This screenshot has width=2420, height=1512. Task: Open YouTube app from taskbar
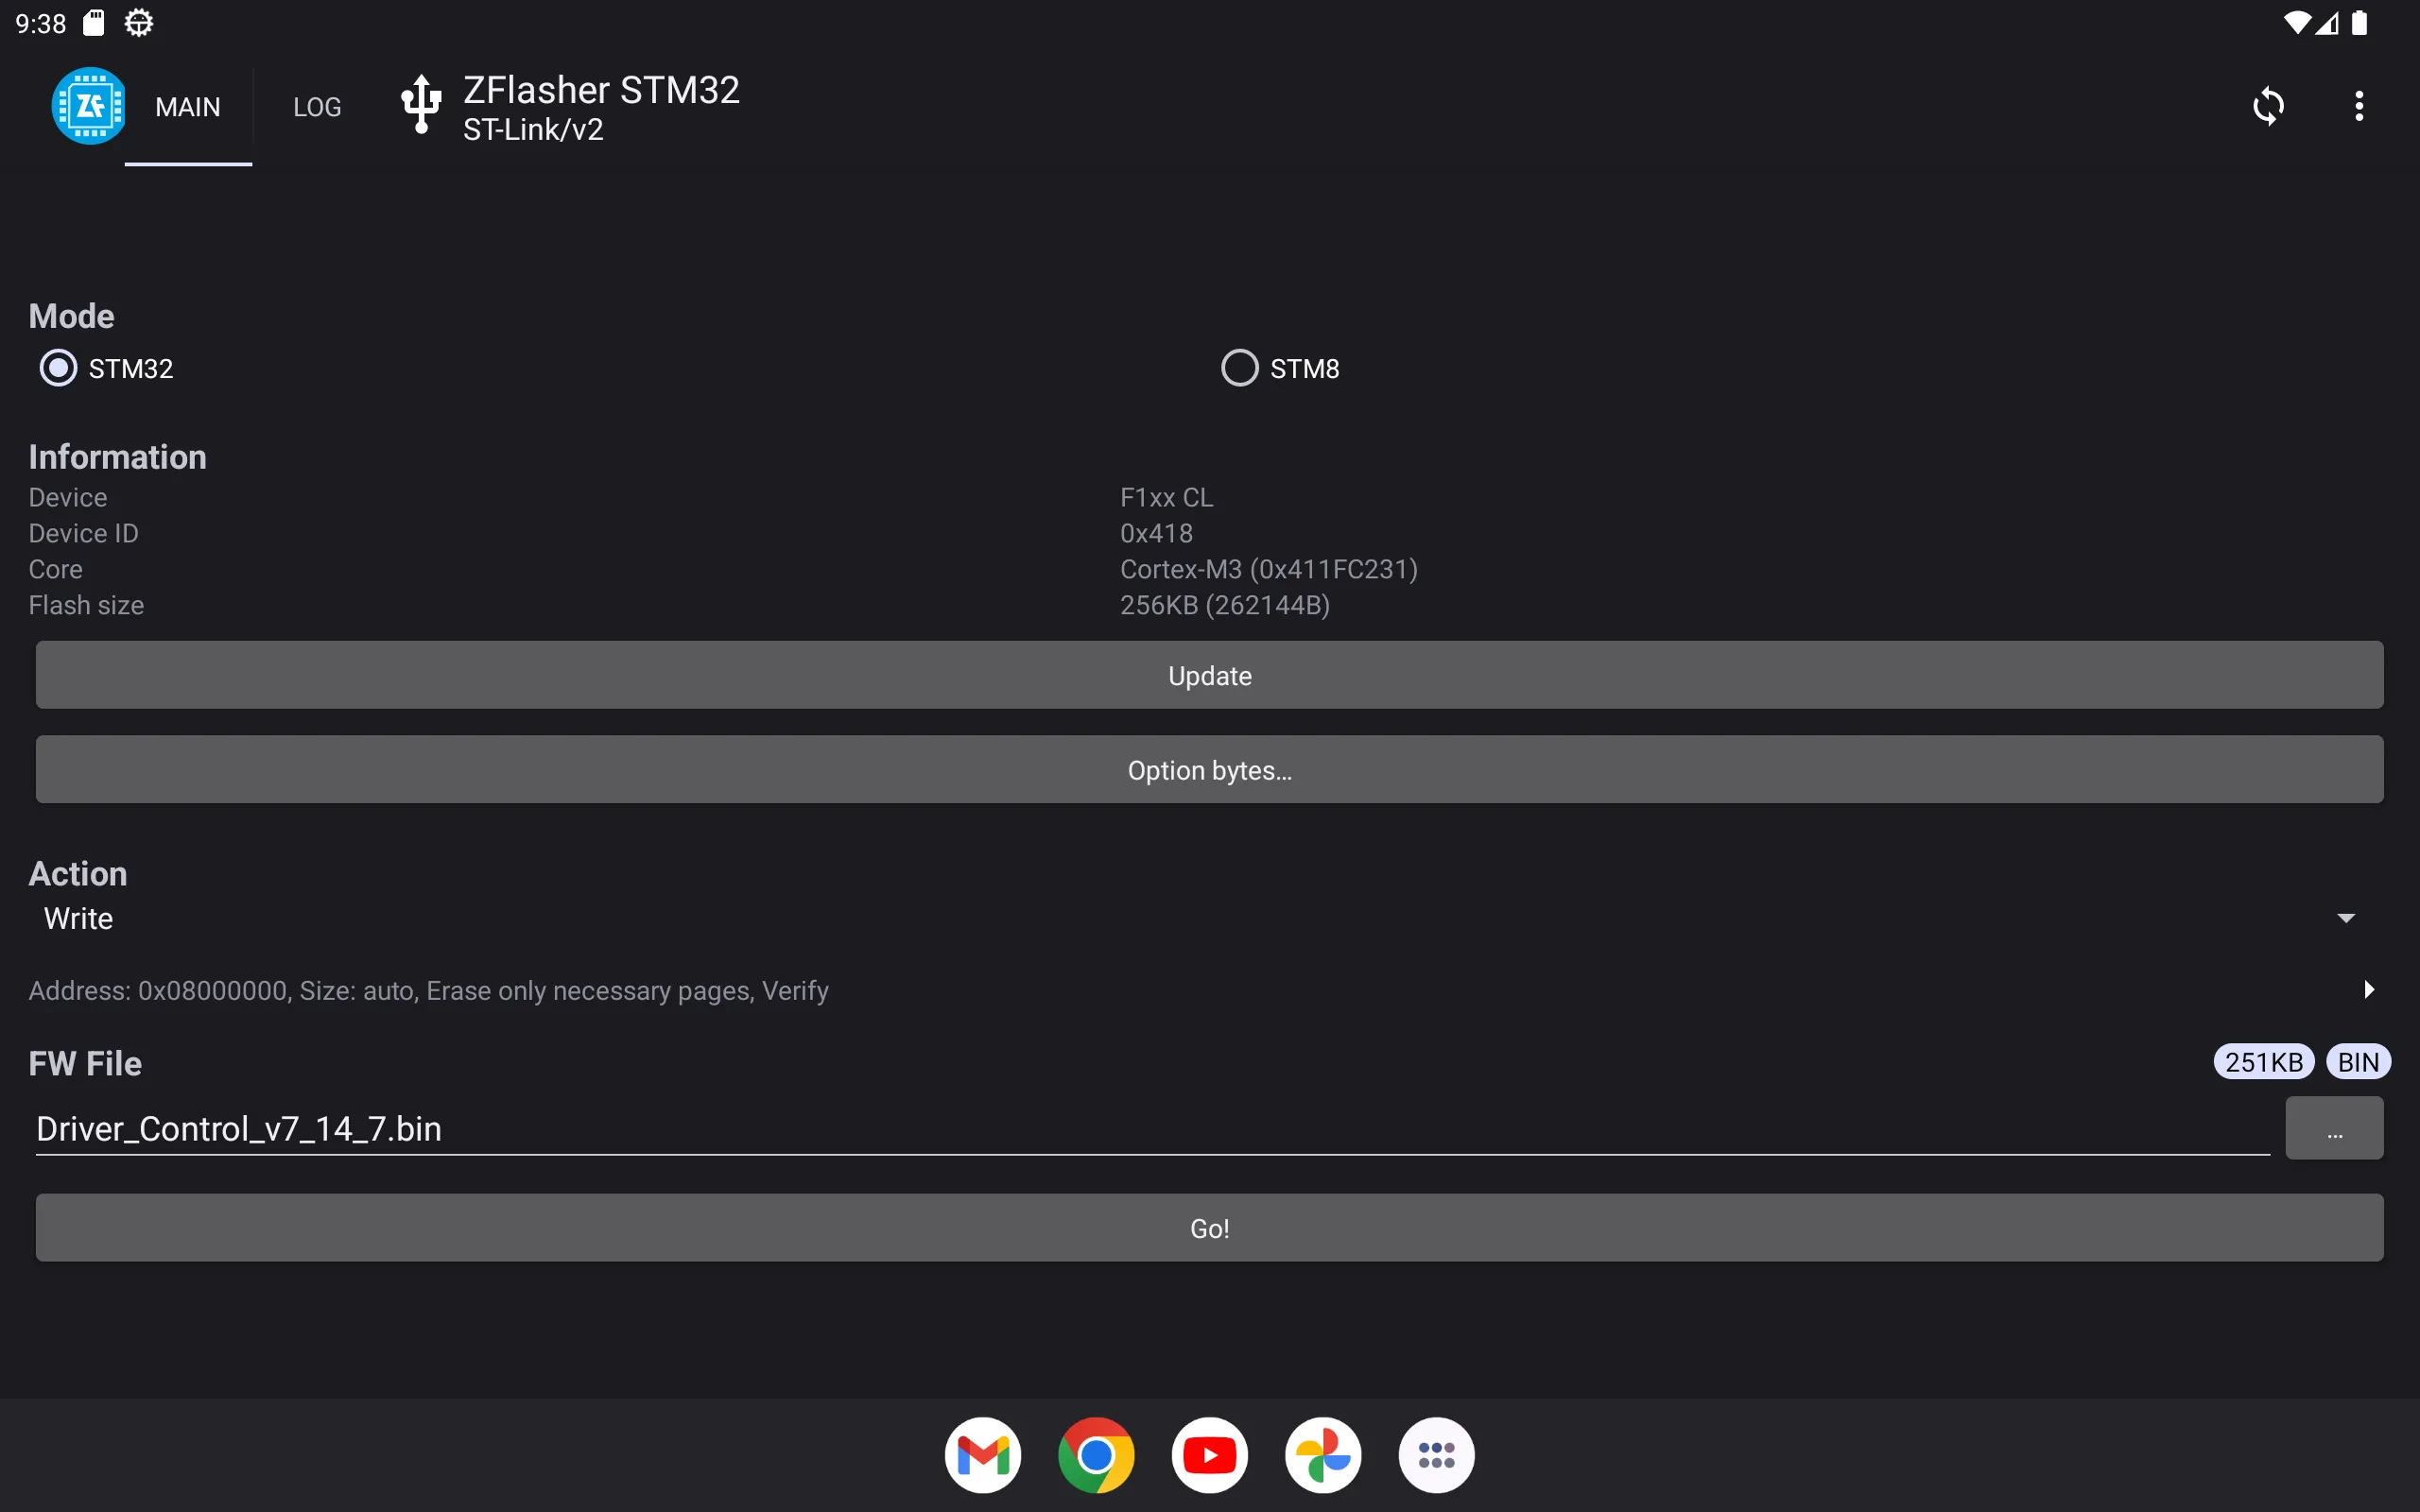(1211, 1454)
